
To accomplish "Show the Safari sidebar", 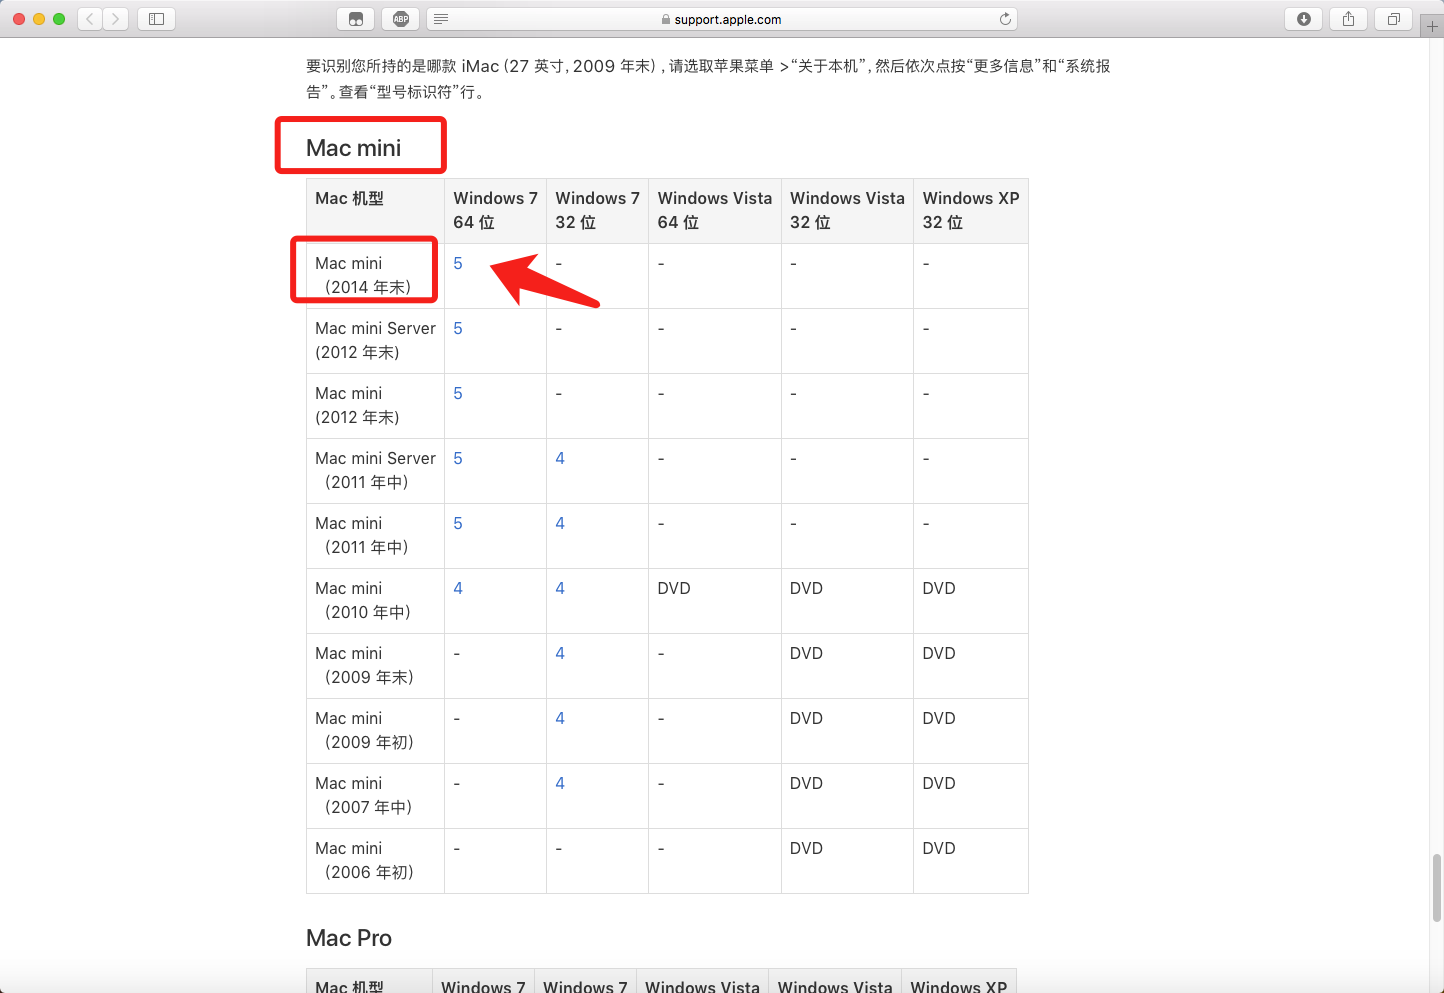I will (x=156, y=19).
